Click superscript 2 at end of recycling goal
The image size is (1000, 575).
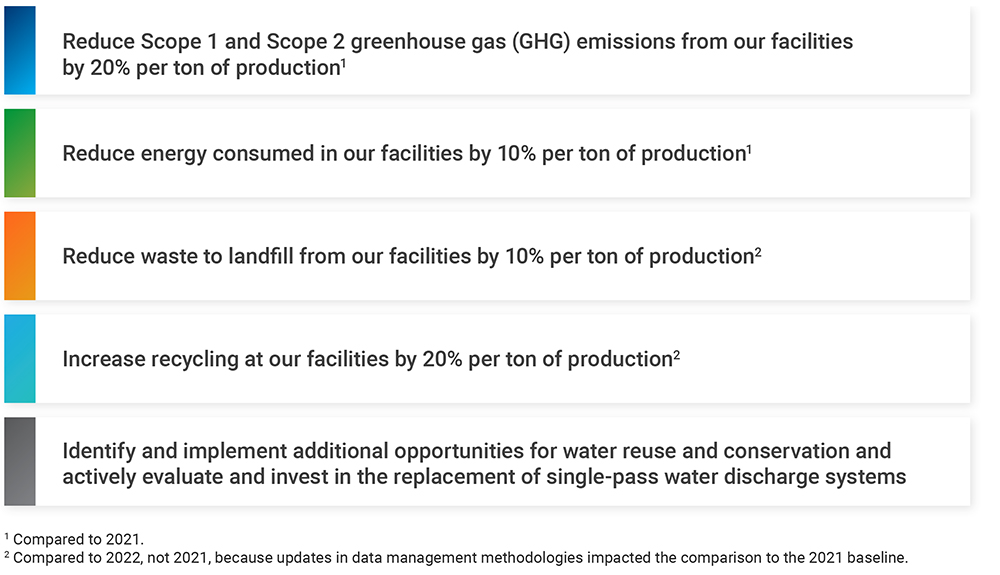pyautogui.click(x=677, y=354)
